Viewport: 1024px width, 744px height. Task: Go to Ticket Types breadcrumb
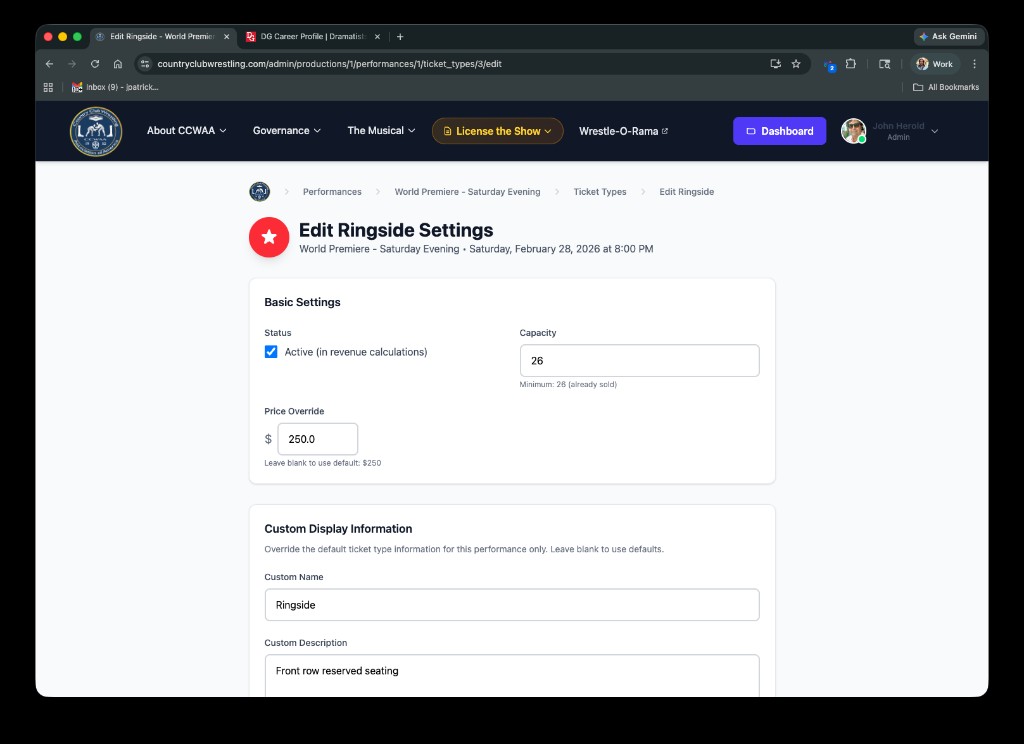(x=599, y=192)
